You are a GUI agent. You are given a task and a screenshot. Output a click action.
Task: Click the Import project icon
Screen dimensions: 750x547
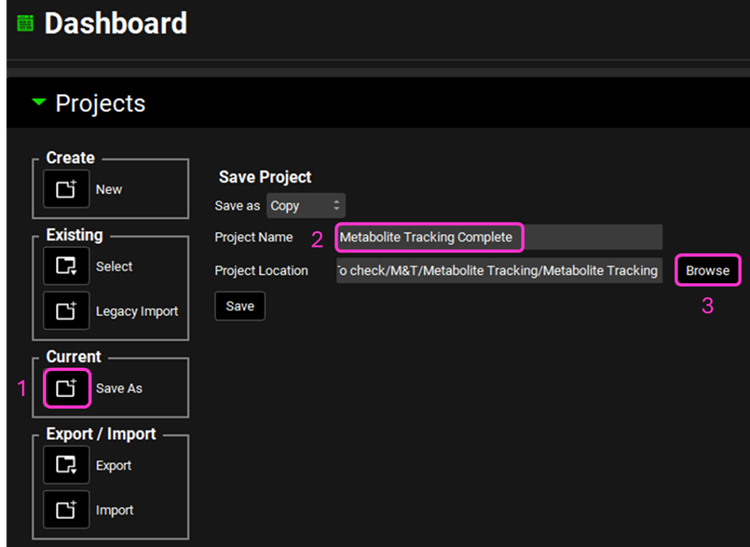(66, 510)
